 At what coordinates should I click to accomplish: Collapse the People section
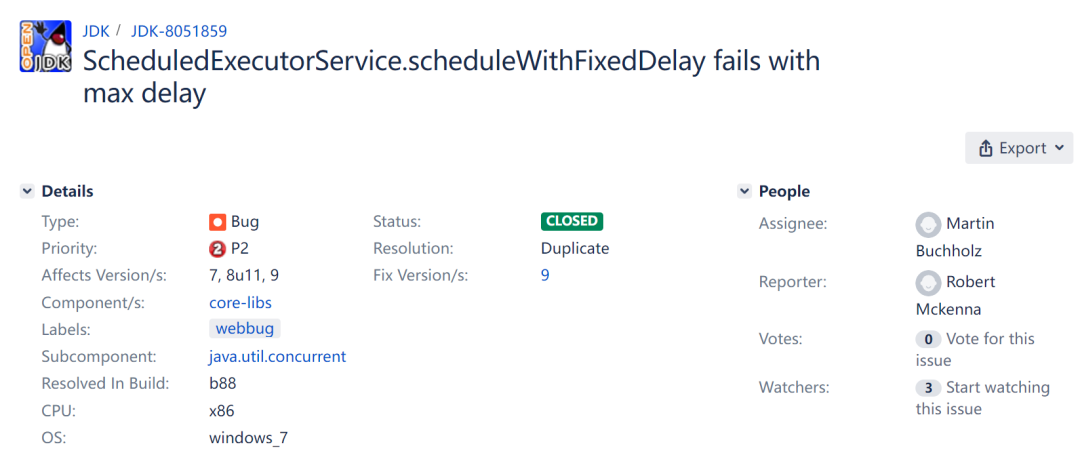[x=744, y=191]
